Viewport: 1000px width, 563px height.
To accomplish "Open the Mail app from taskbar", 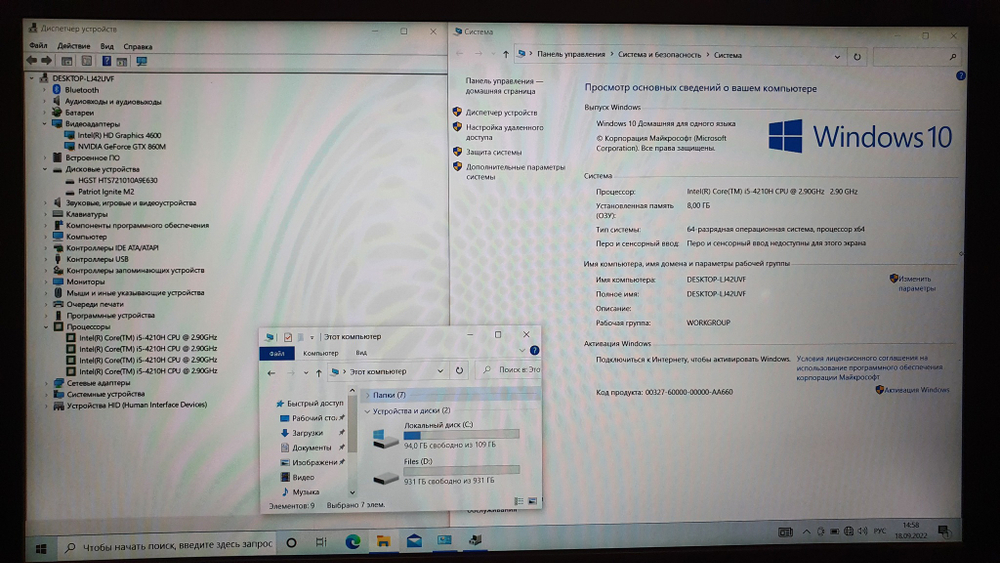I will pyautogui.click(x=414, y=541).
